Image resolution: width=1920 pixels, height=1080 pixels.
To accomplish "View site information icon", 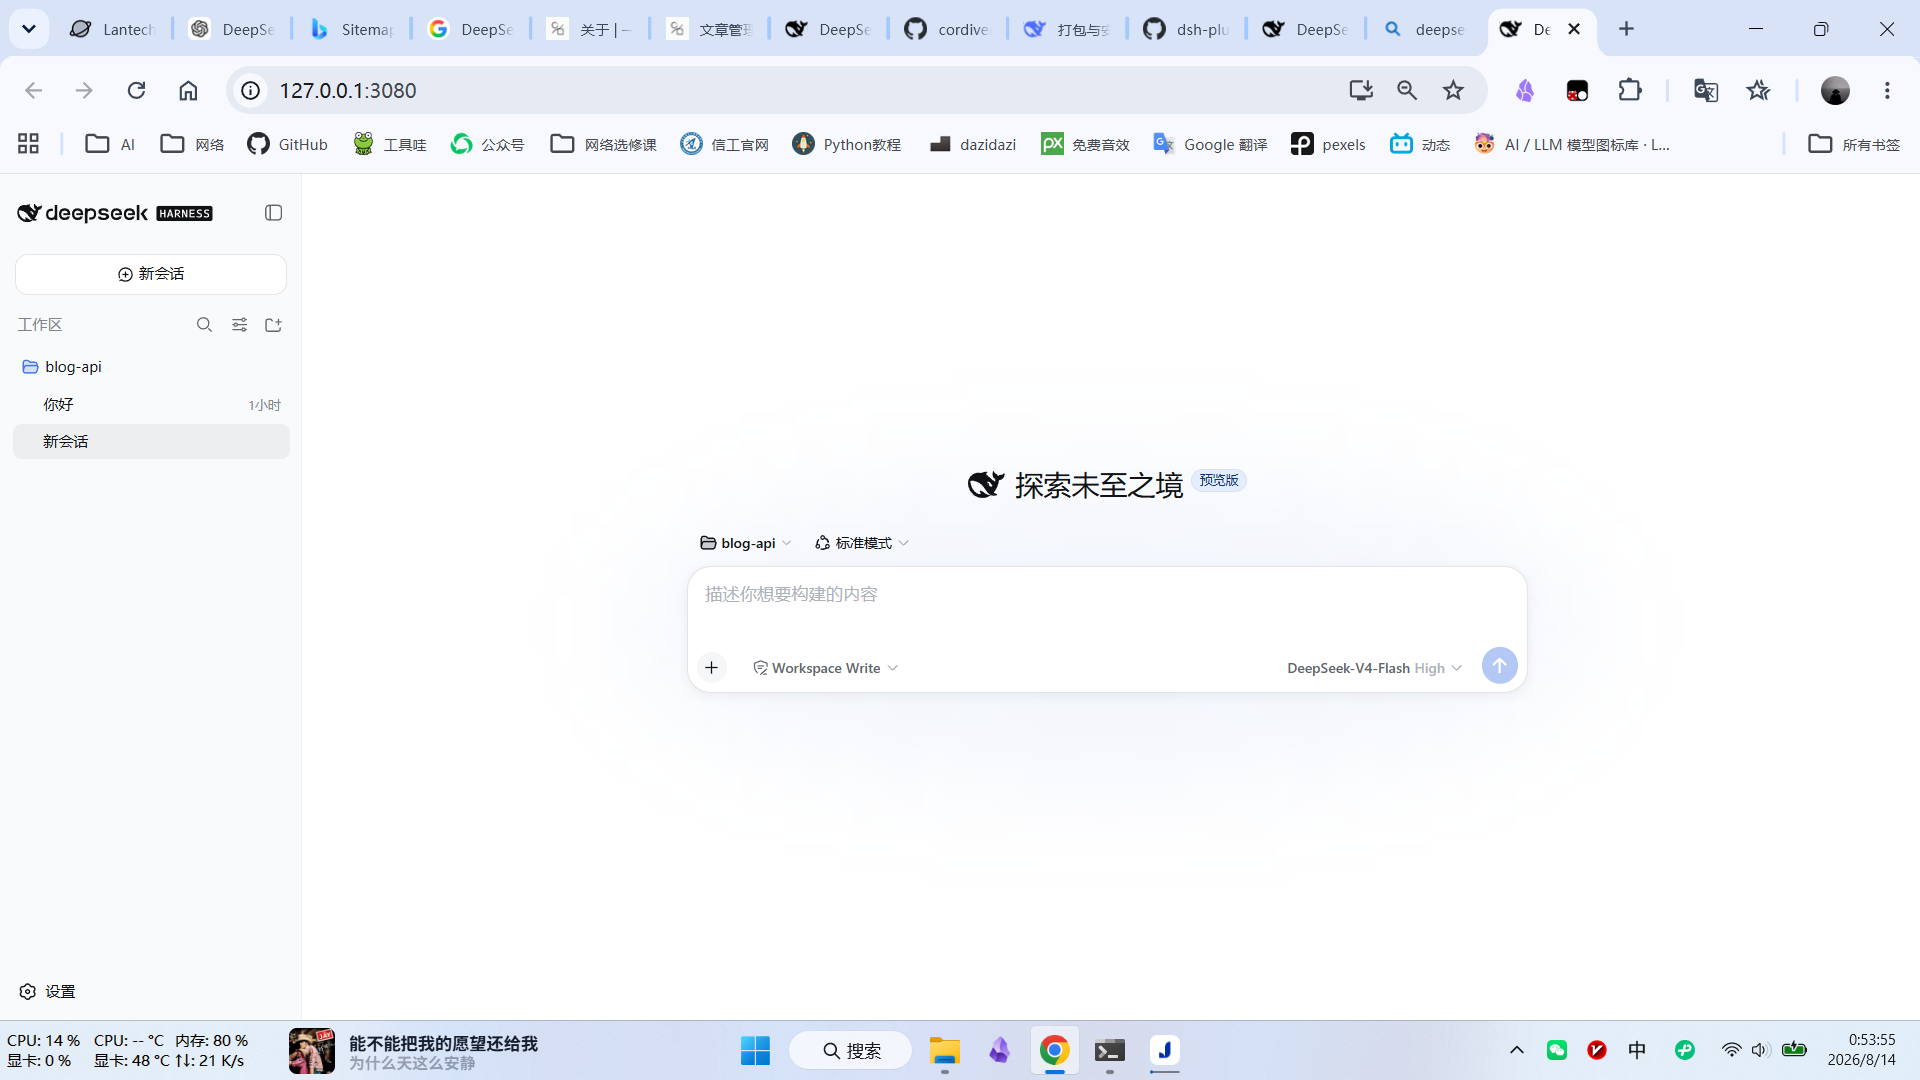I will coord(251,90).
